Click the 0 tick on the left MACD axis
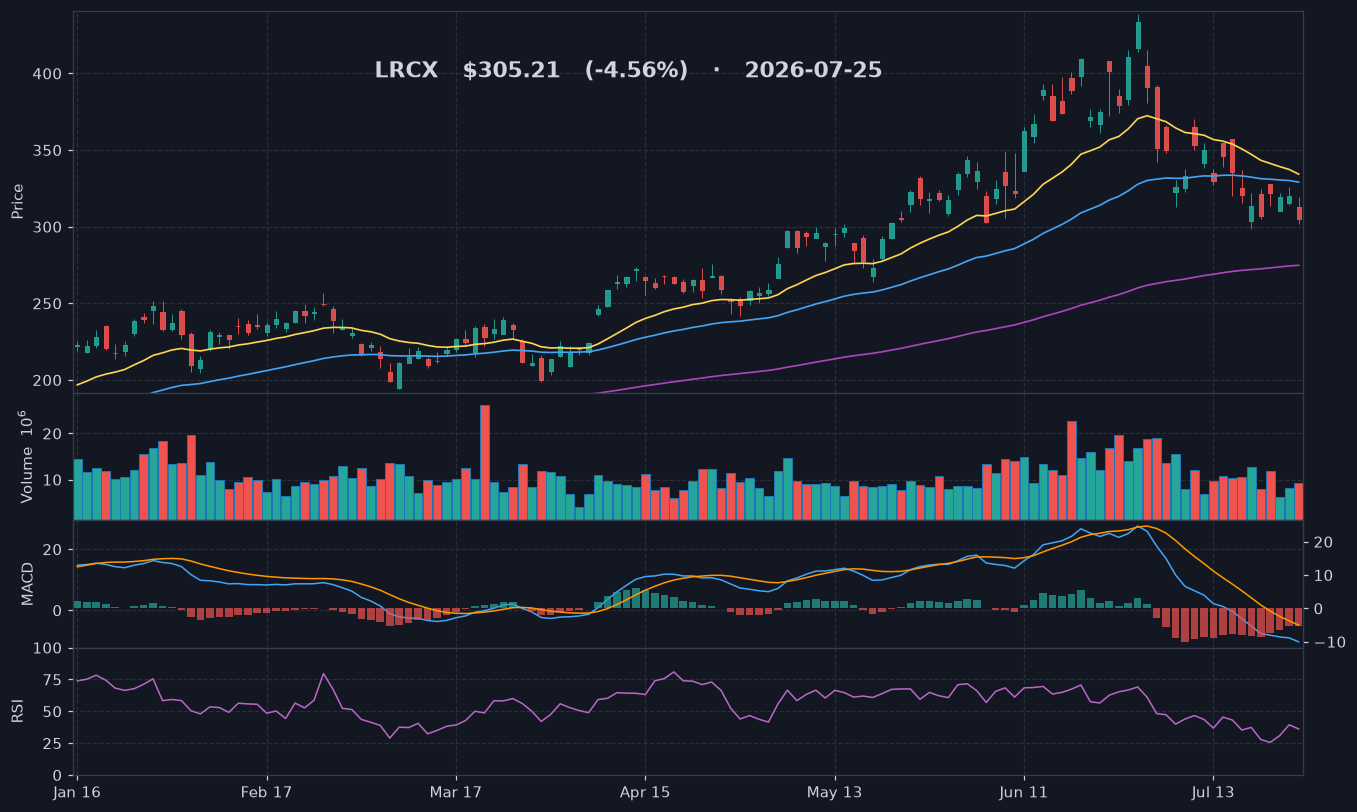 pos(59,611)
